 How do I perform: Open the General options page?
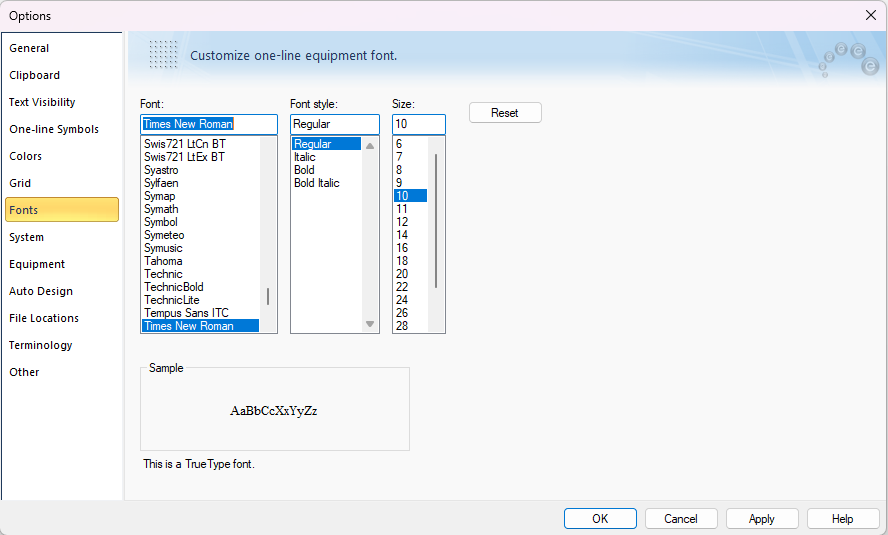point(62,48)
